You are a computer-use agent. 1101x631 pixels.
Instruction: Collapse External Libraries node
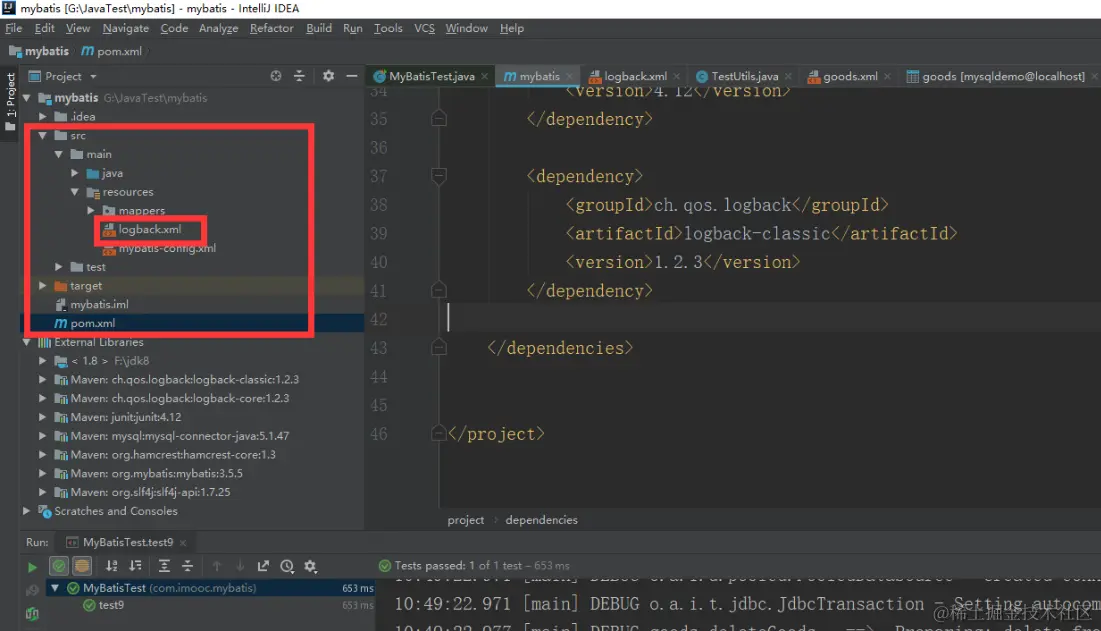[x=27, y=342]
